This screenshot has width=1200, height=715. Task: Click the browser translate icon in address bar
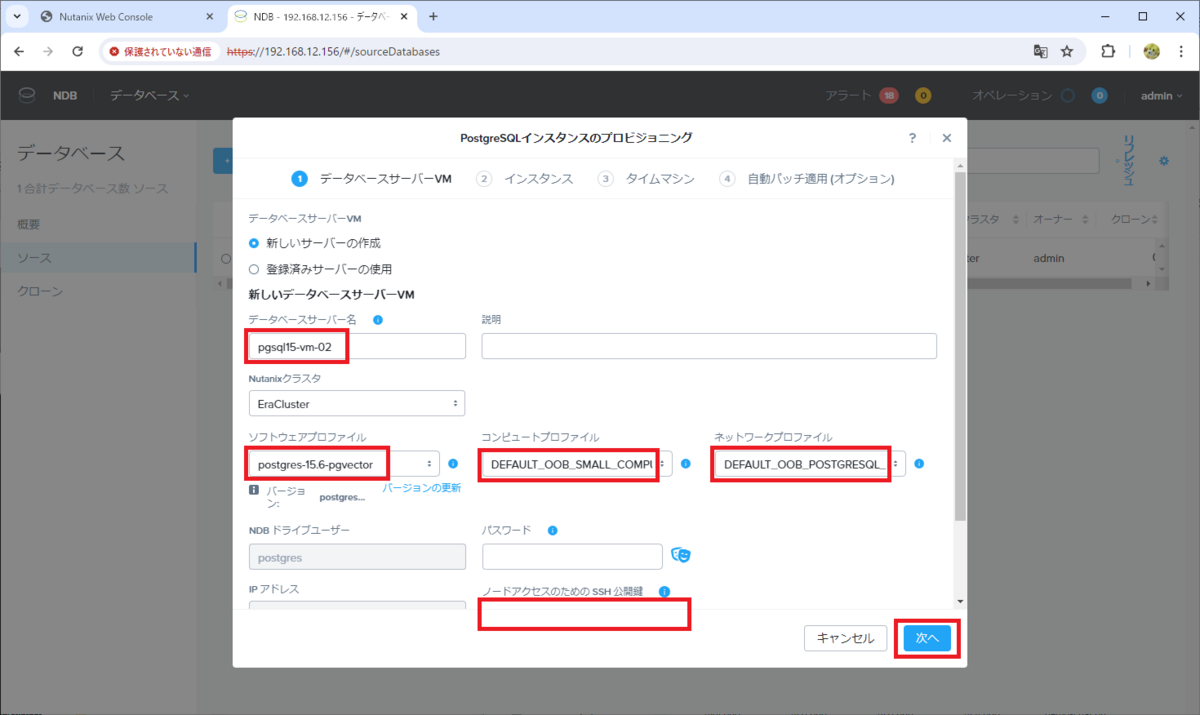point(1040,51)
